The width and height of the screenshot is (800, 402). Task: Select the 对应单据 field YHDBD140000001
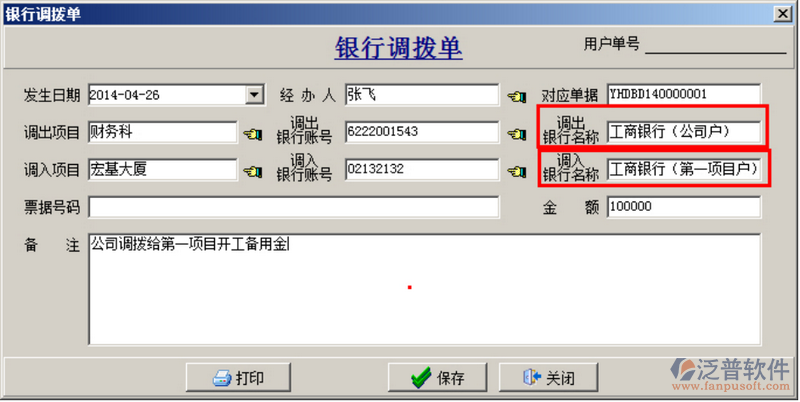[684, 94]
